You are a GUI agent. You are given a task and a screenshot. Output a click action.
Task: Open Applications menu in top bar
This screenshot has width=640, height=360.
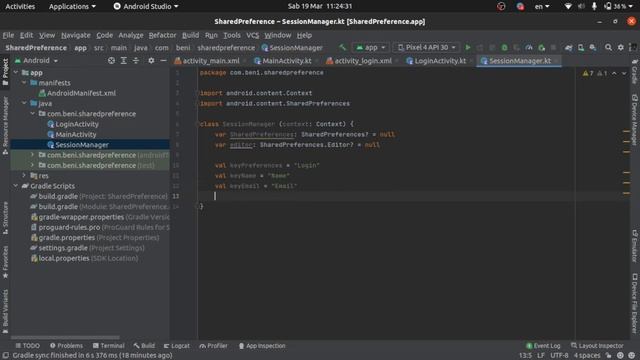pos(72,6)
